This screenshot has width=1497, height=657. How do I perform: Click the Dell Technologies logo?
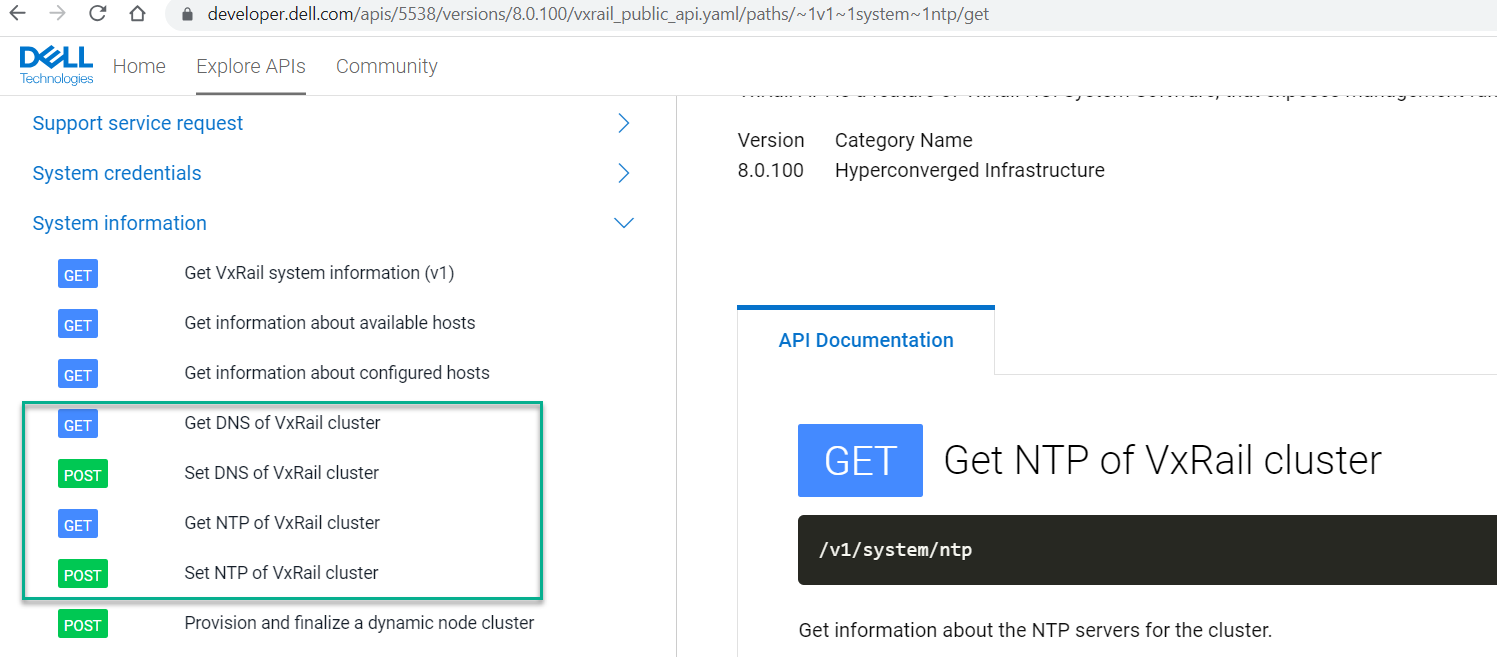point(55,64)
